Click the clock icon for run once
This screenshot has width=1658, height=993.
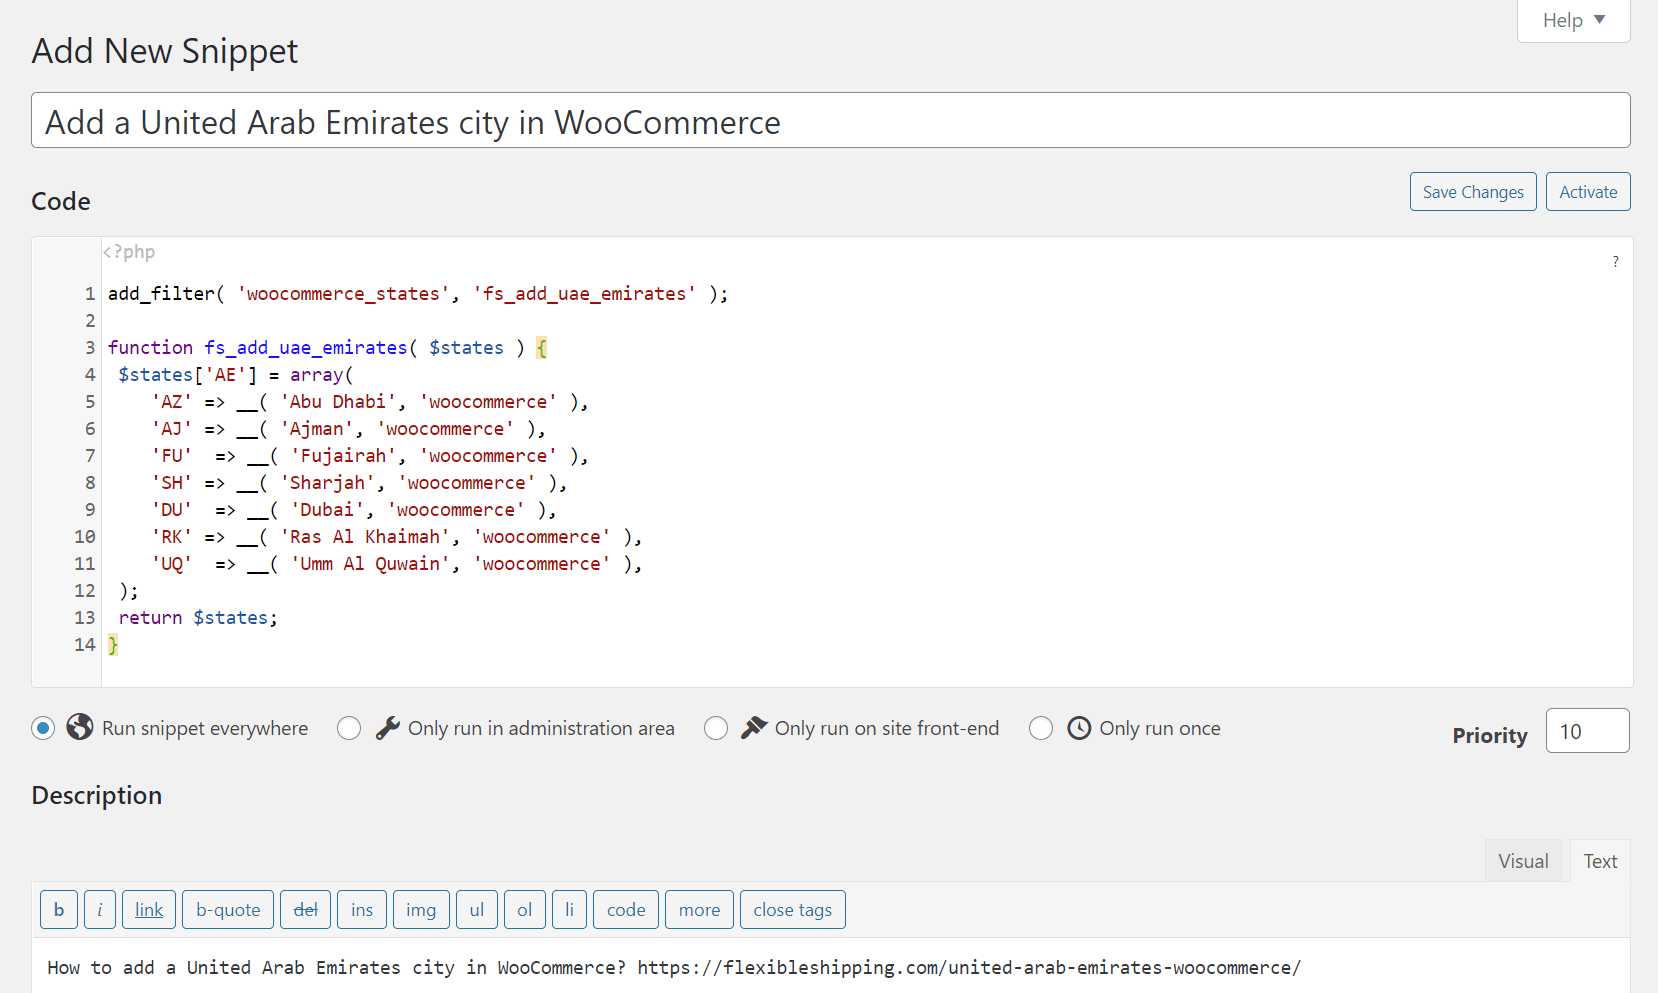click(x=1079, y=728)
